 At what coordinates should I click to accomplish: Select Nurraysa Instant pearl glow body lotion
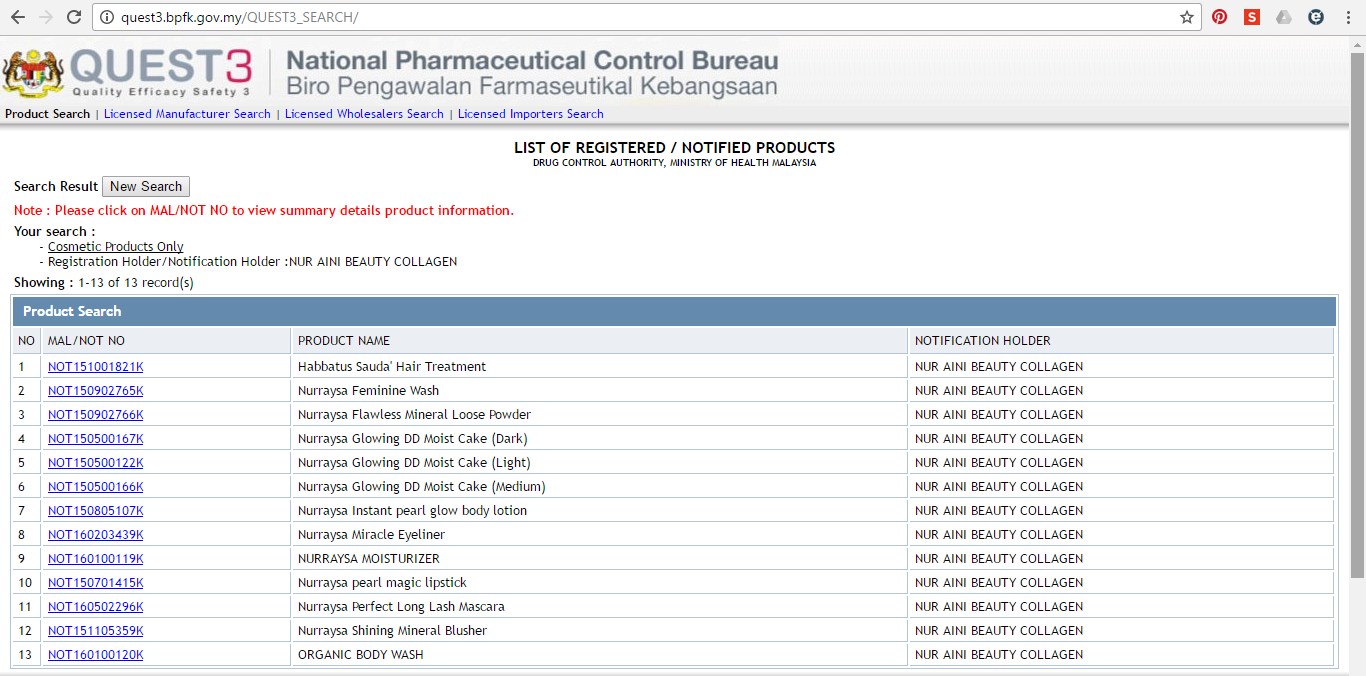[412, 511]
